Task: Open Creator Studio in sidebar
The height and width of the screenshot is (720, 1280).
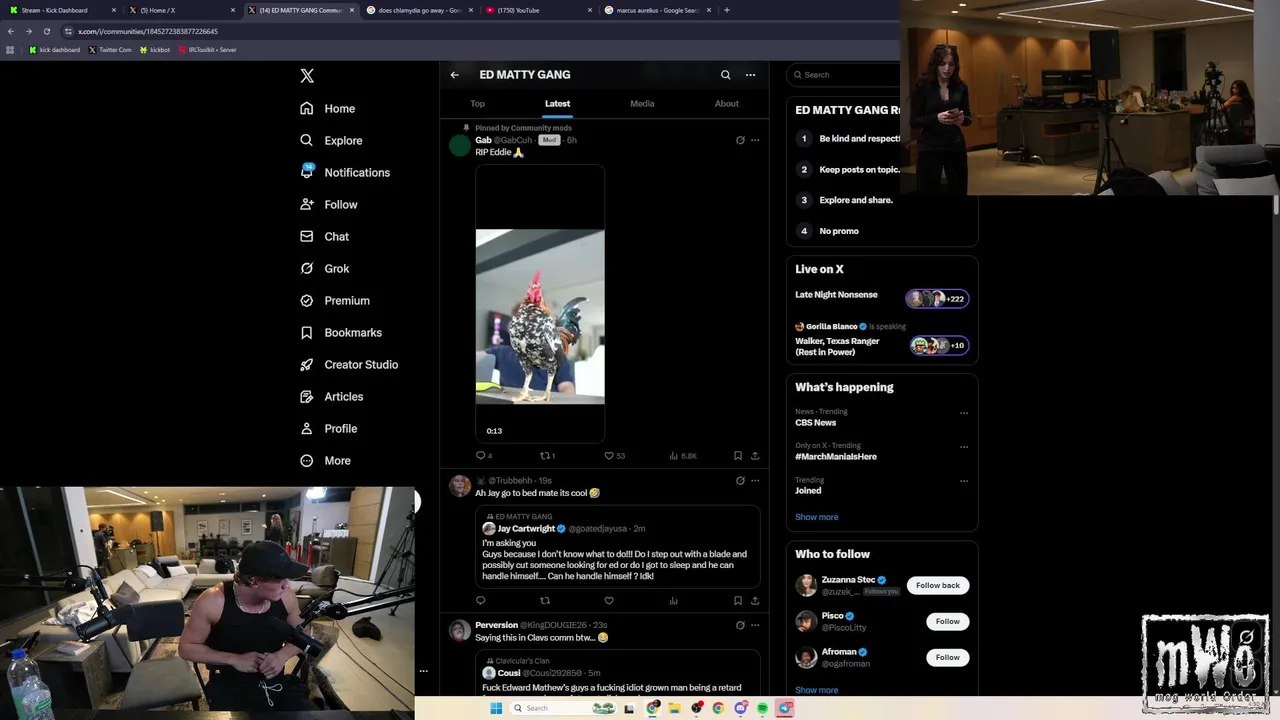Action: point(349,364)
